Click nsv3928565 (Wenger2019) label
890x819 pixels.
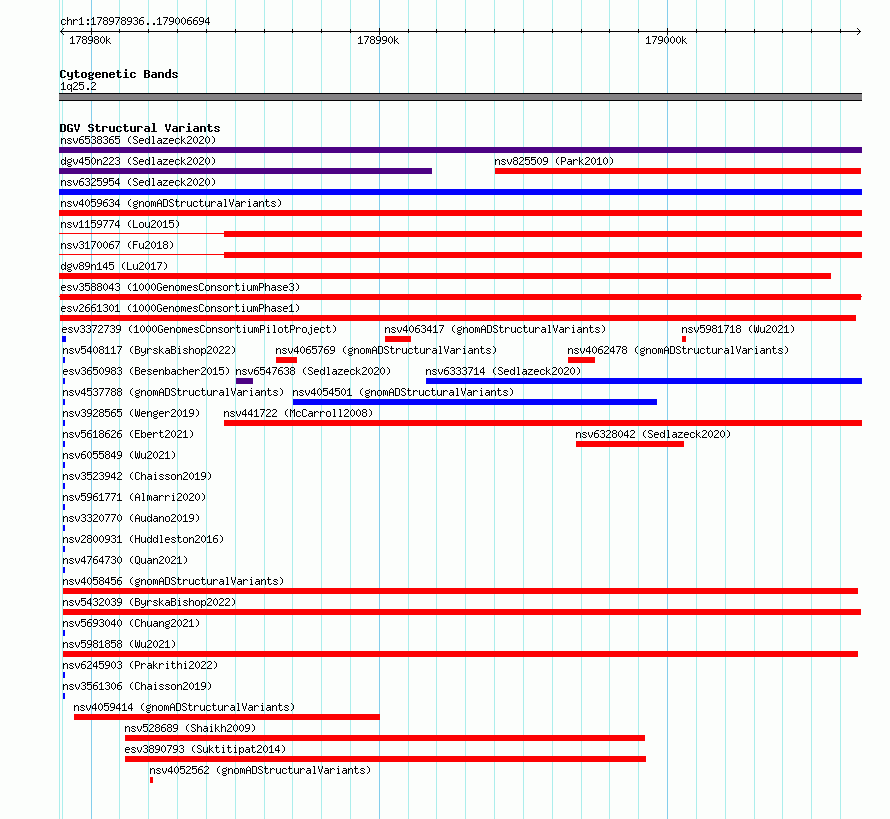tap(131, 413)
